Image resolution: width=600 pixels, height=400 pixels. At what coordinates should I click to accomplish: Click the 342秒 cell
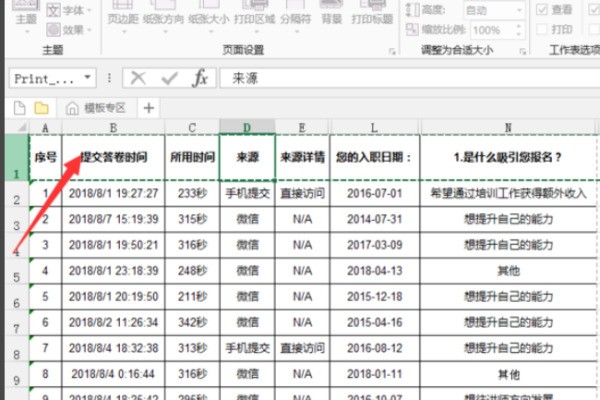click(192, 323)
